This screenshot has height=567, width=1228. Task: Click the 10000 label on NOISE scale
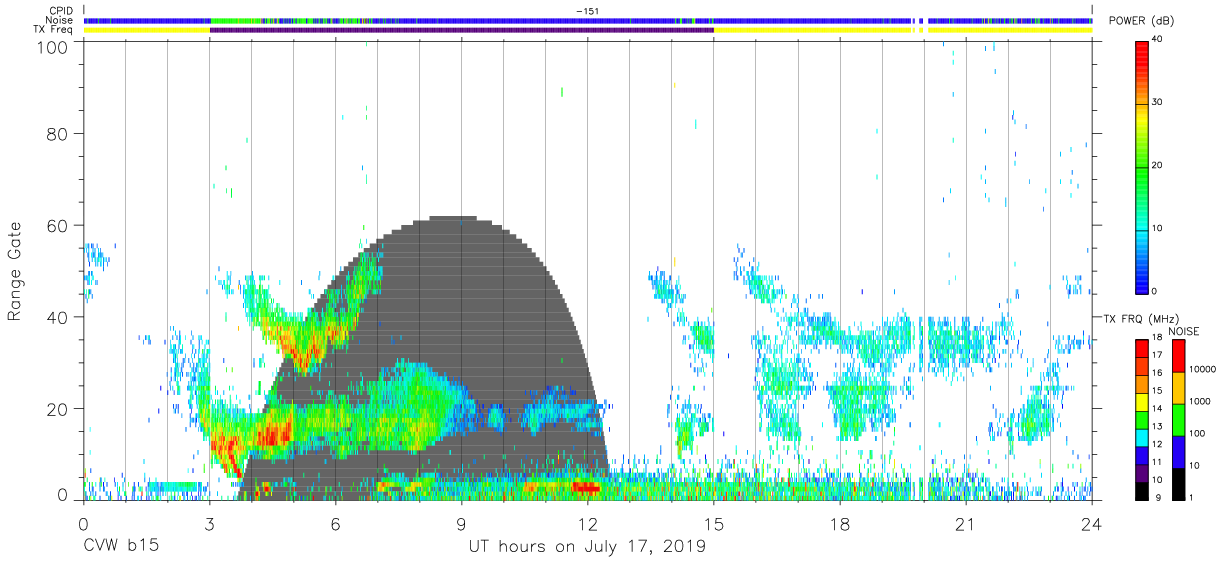(1203, 371)
